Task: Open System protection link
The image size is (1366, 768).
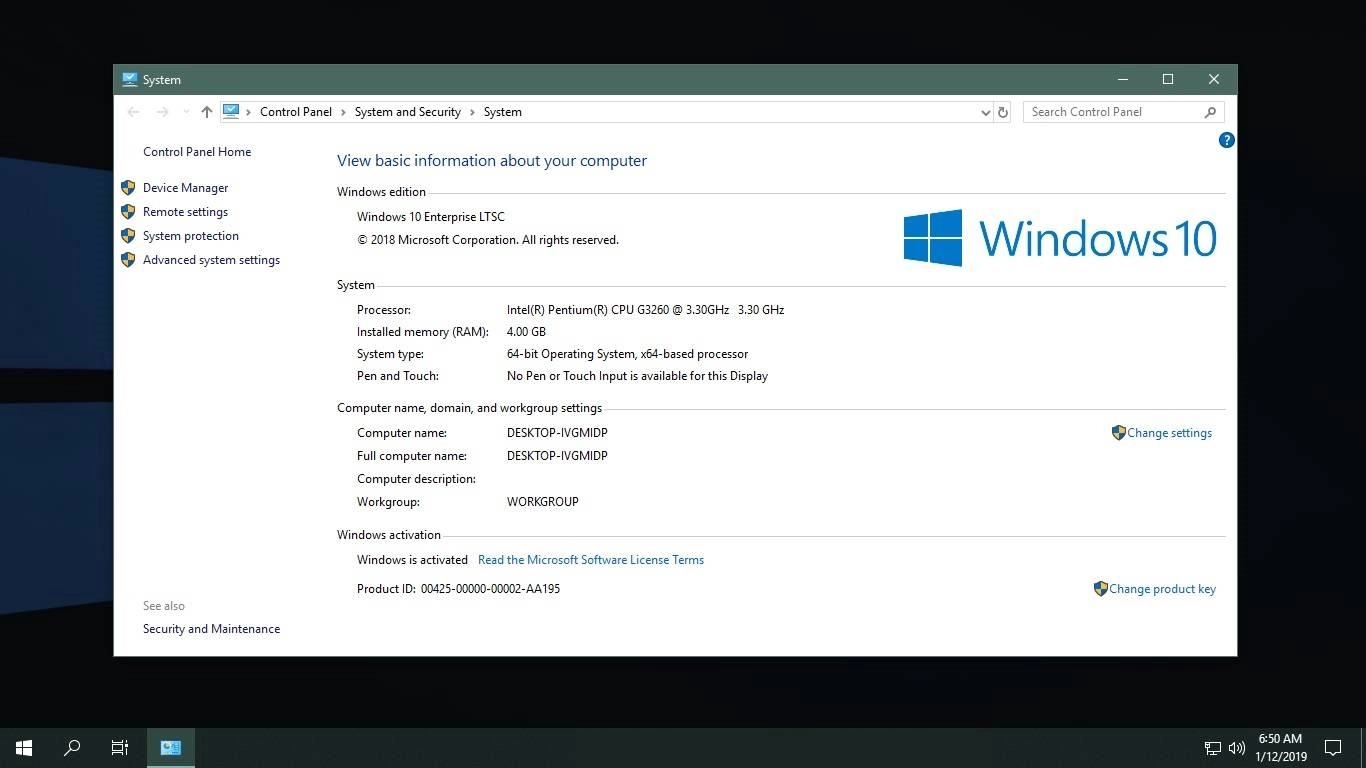Action: [x=190, y=236]
